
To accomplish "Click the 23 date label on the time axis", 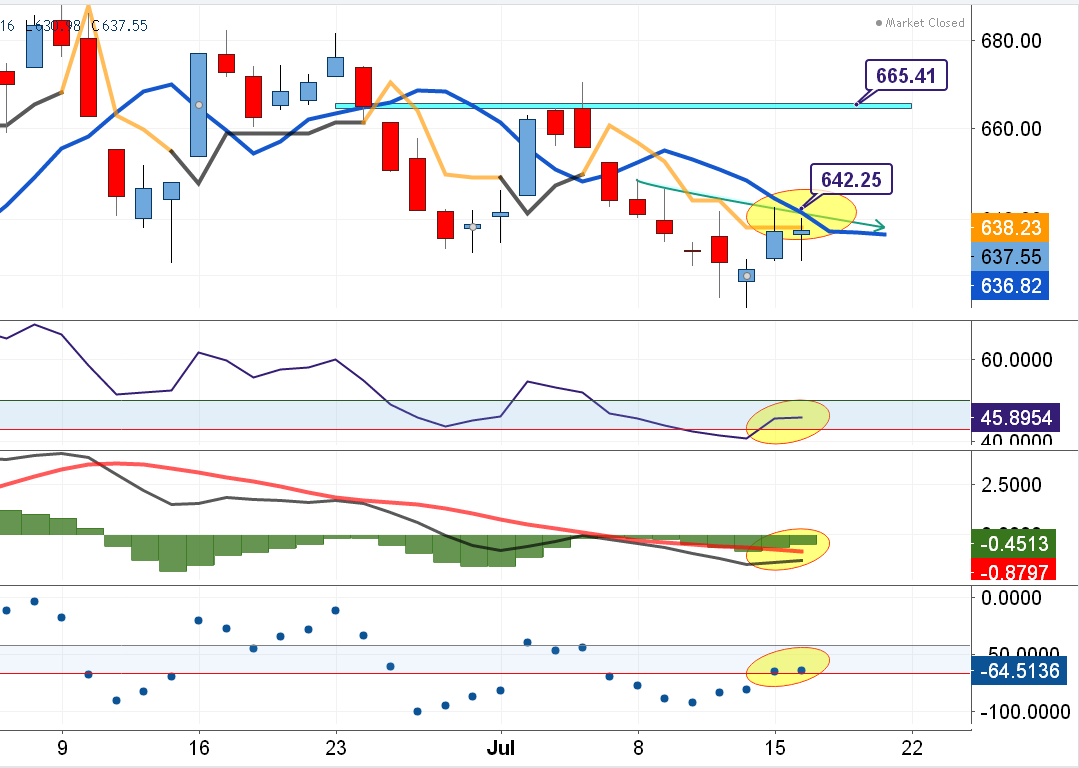I will [x=337, y=747].
